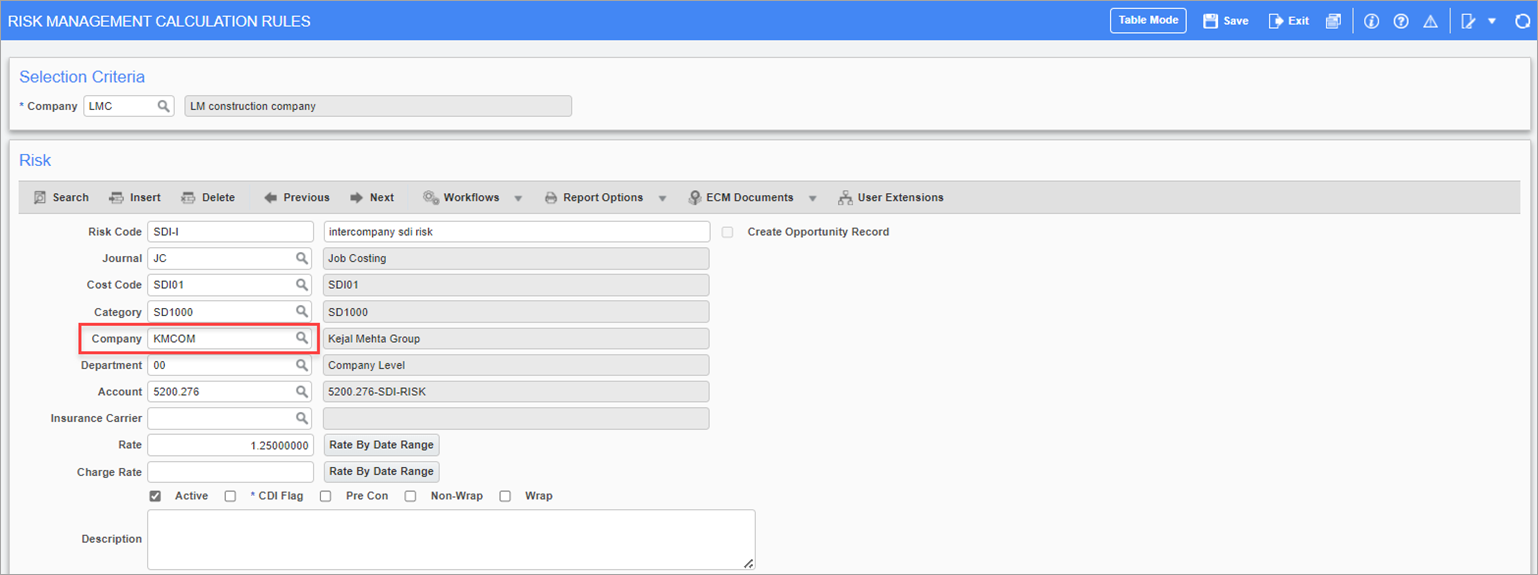Click the empty Charge Rate field

pyautogui.click(x=231, y=471)
